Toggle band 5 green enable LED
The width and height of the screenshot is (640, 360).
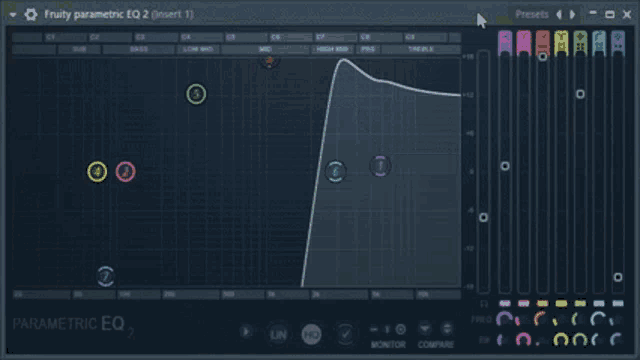point(580,303)
